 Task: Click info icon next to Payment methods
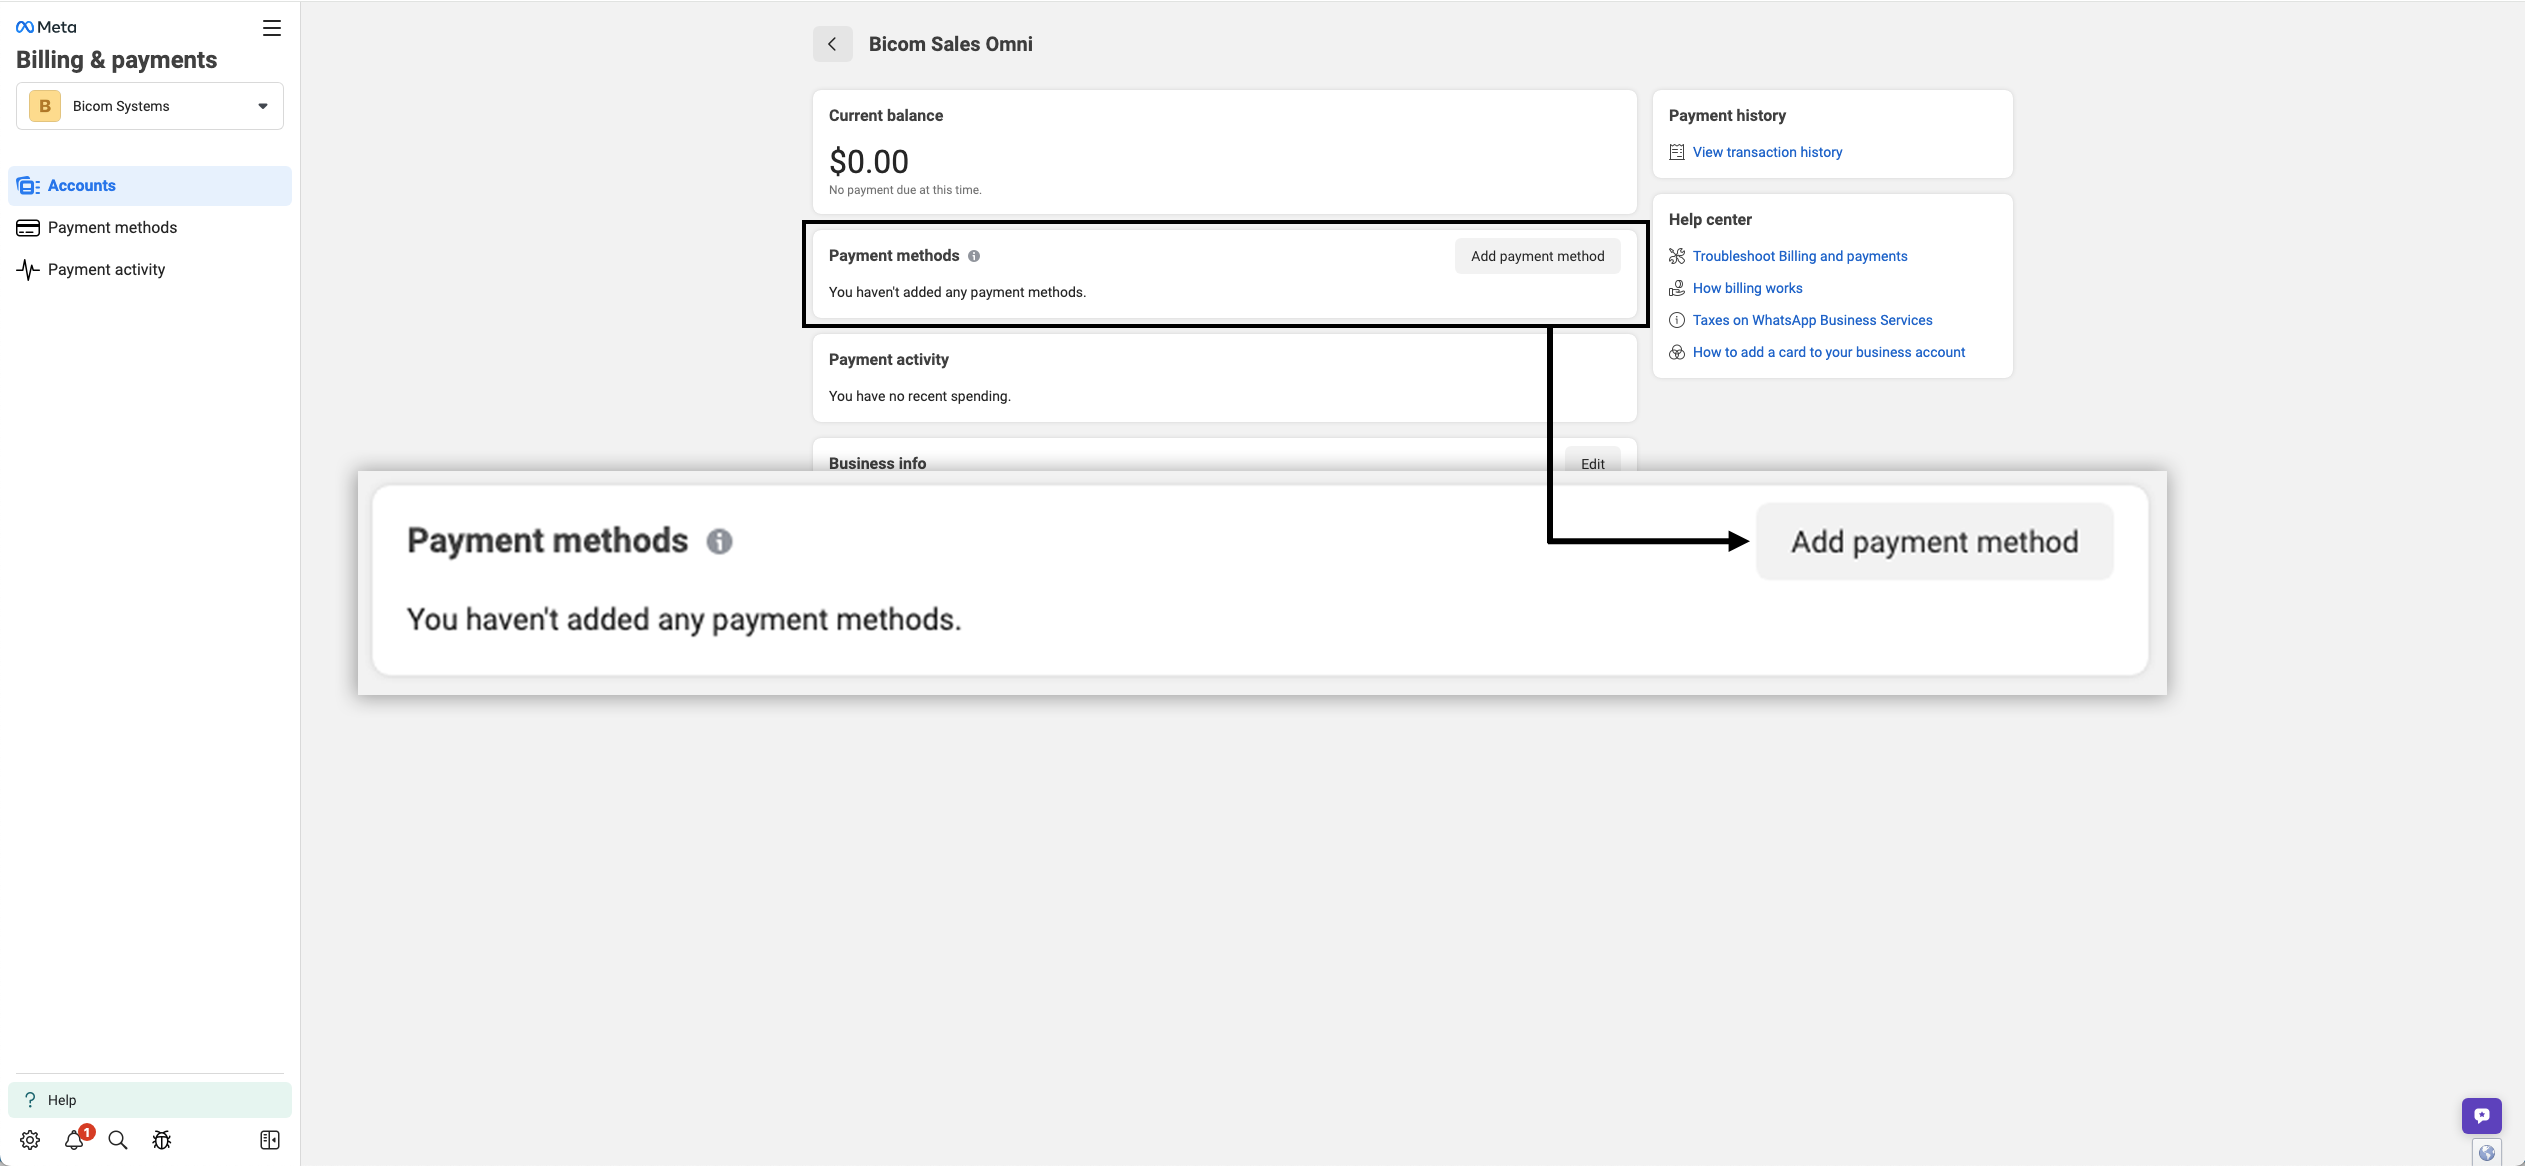click(x=974, y=256)
